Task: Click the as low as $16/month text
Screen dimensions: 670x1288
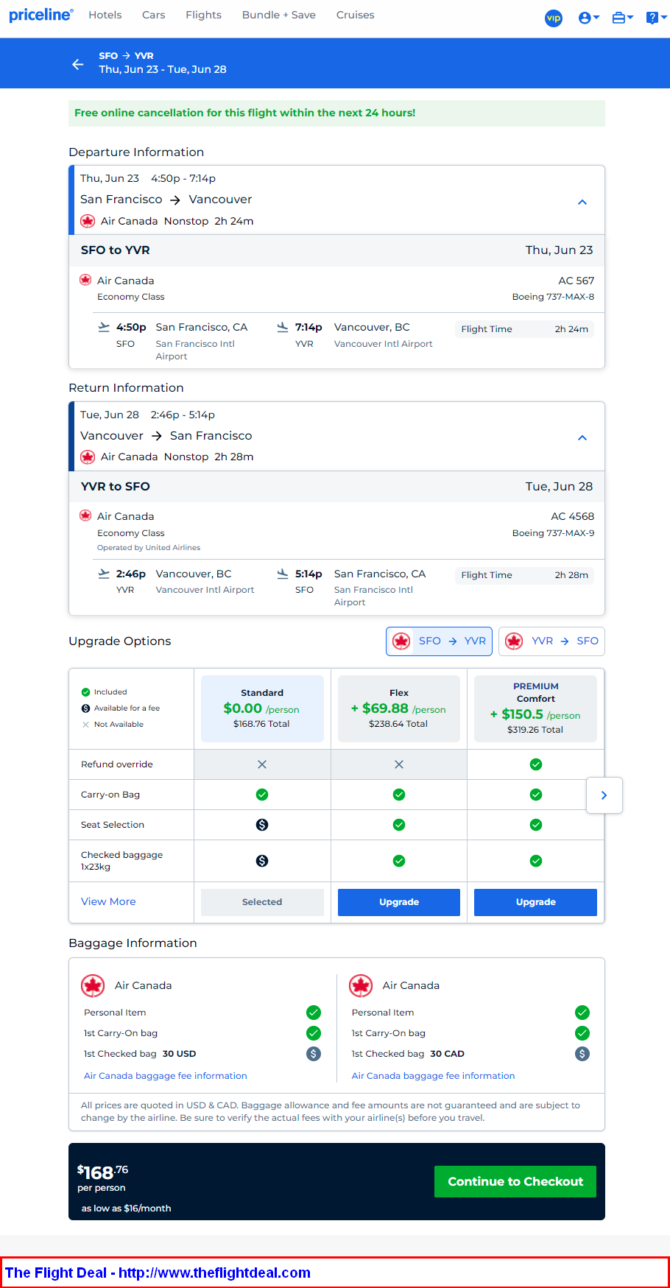Action: (x=126, y=1208)
